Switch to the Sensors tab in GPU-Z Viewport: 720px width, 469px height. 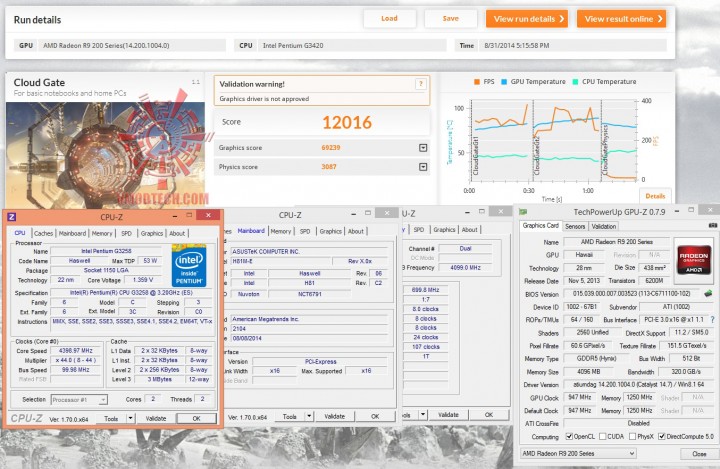[x=575, y=226]
